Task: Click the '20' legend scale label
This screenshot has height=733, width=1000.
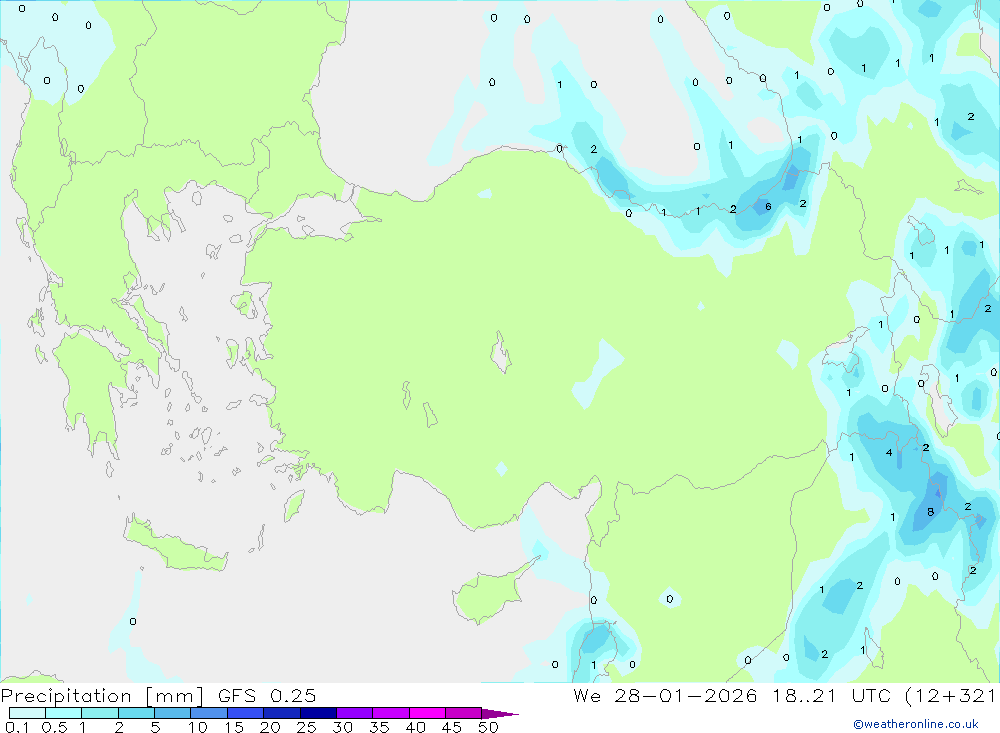Action: click(x=270, y=727)
